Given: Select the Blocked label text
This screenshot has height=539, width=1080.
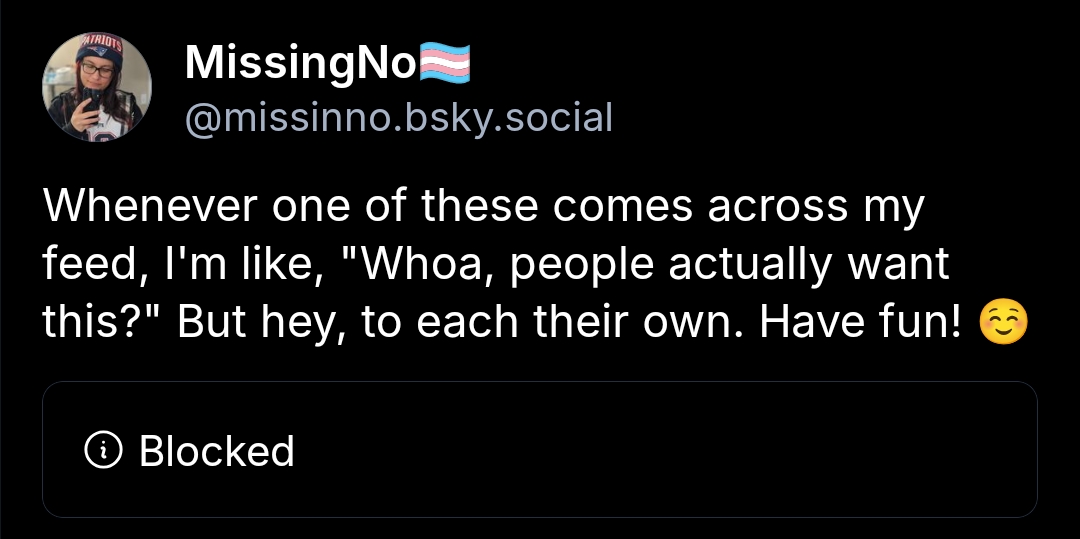Looking at the screenshot, I should click(x=217, y=451).
